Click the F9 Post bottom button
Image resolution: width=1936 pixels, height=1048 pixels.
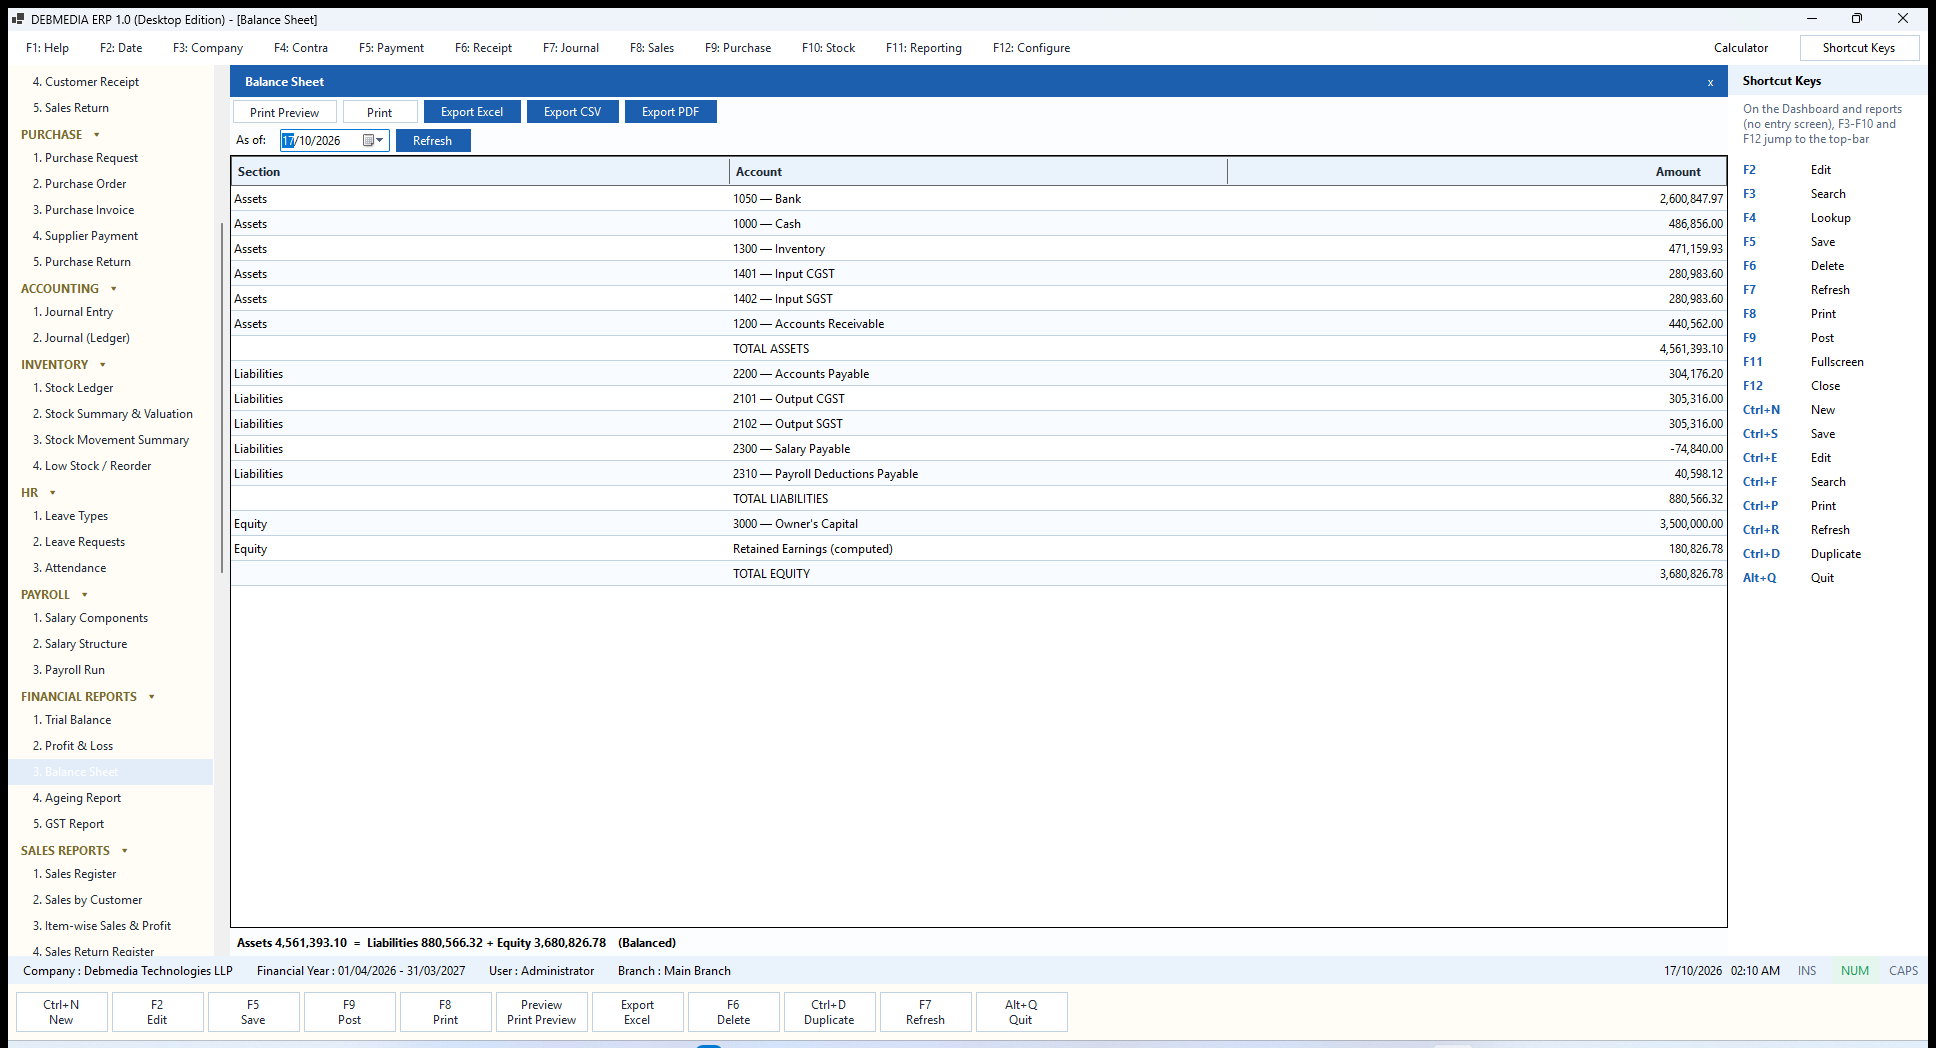pyautogui.click(x=349, y=1012)
